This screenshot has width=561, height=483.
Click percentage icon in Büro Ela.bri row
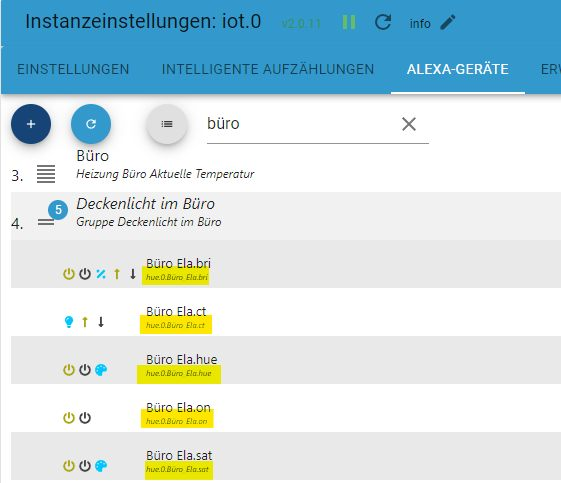click(x=101, y=274)
